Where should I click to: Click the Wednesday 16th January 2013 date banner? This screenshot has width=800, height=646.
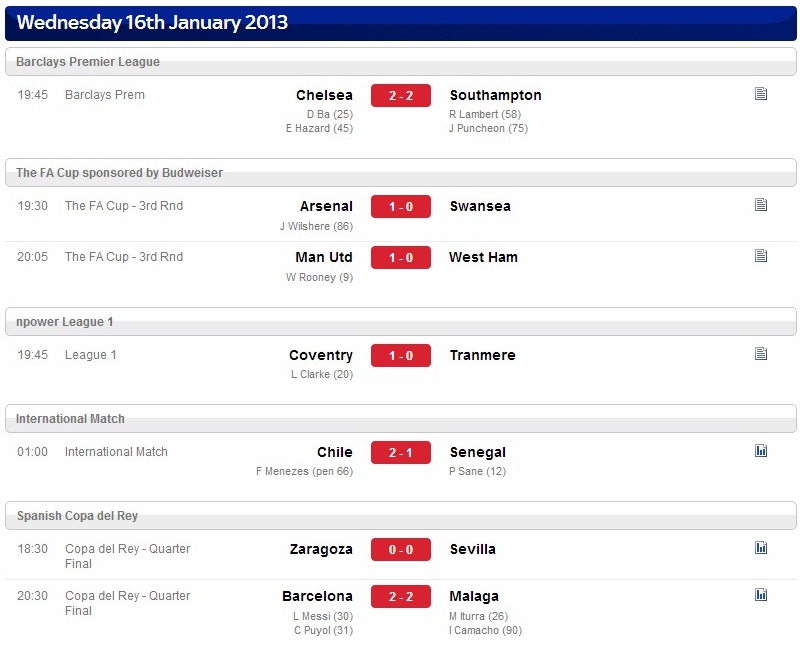tap(401, 23)
